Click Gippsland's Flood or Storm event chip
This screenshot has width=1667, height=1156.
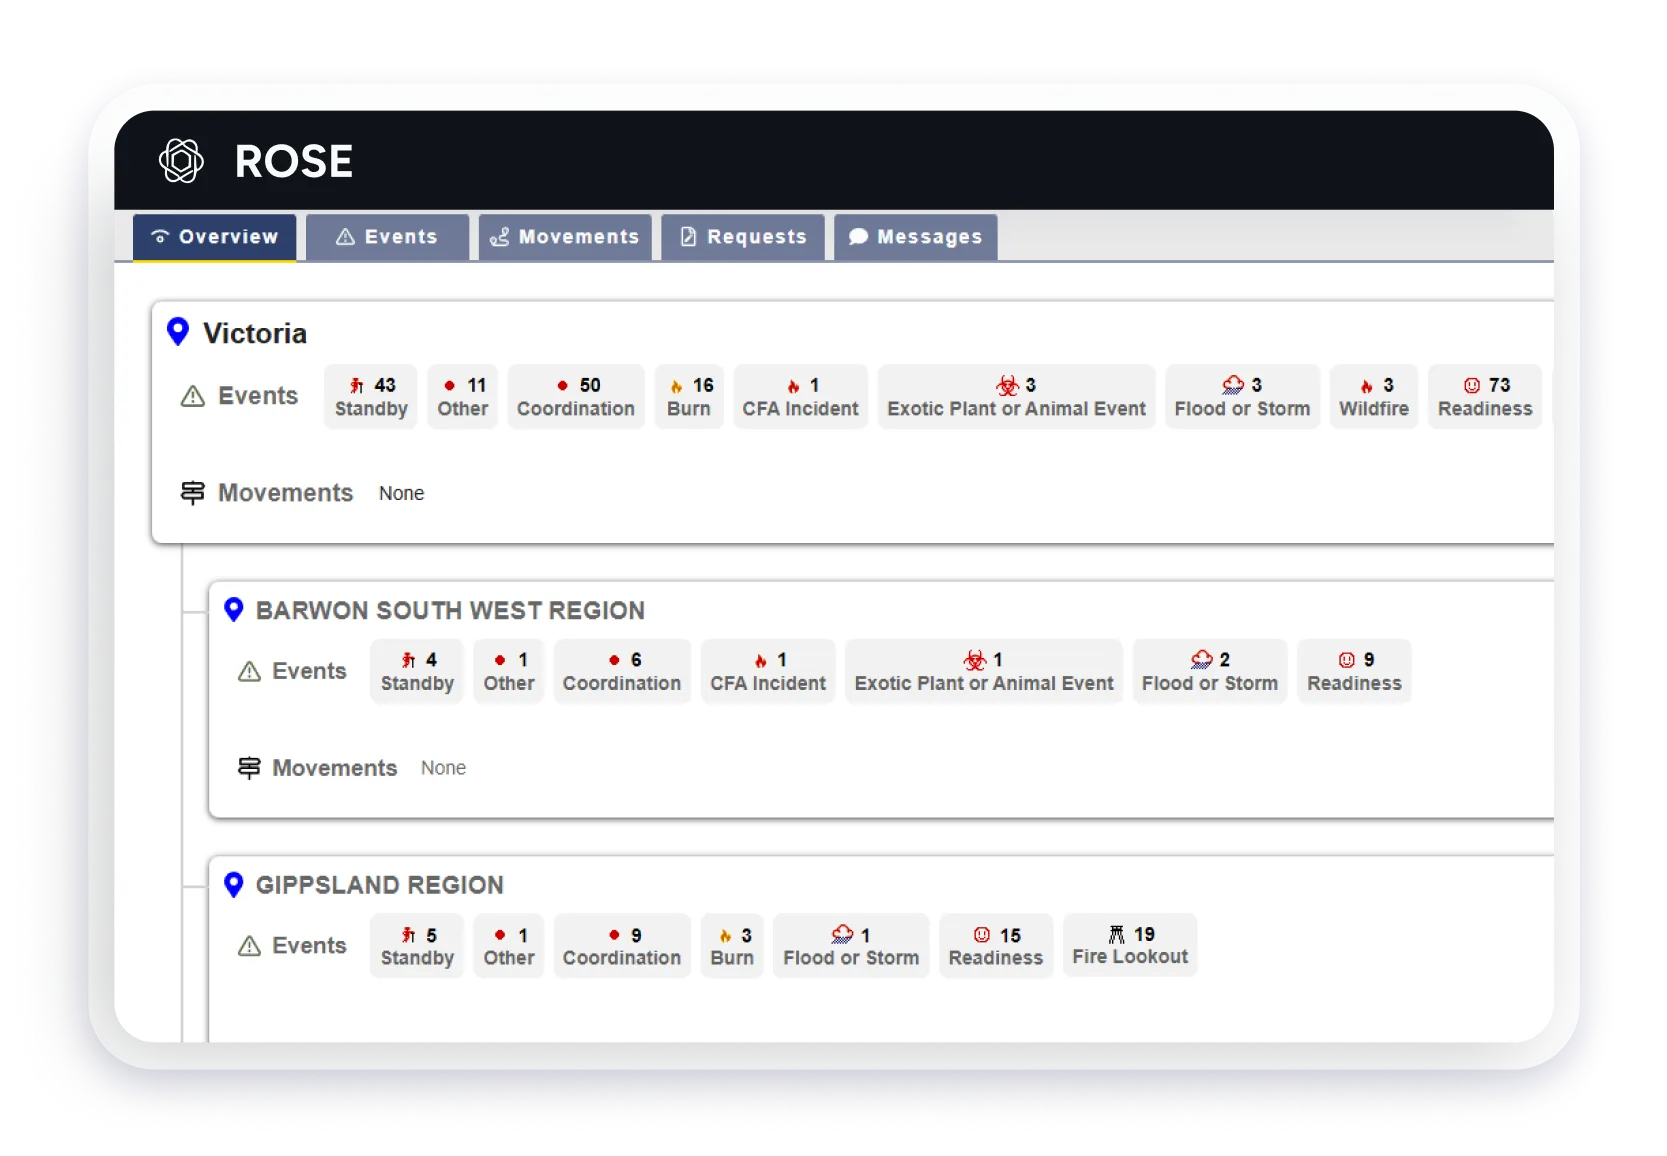pyautogui.click(x=851, y=945)
